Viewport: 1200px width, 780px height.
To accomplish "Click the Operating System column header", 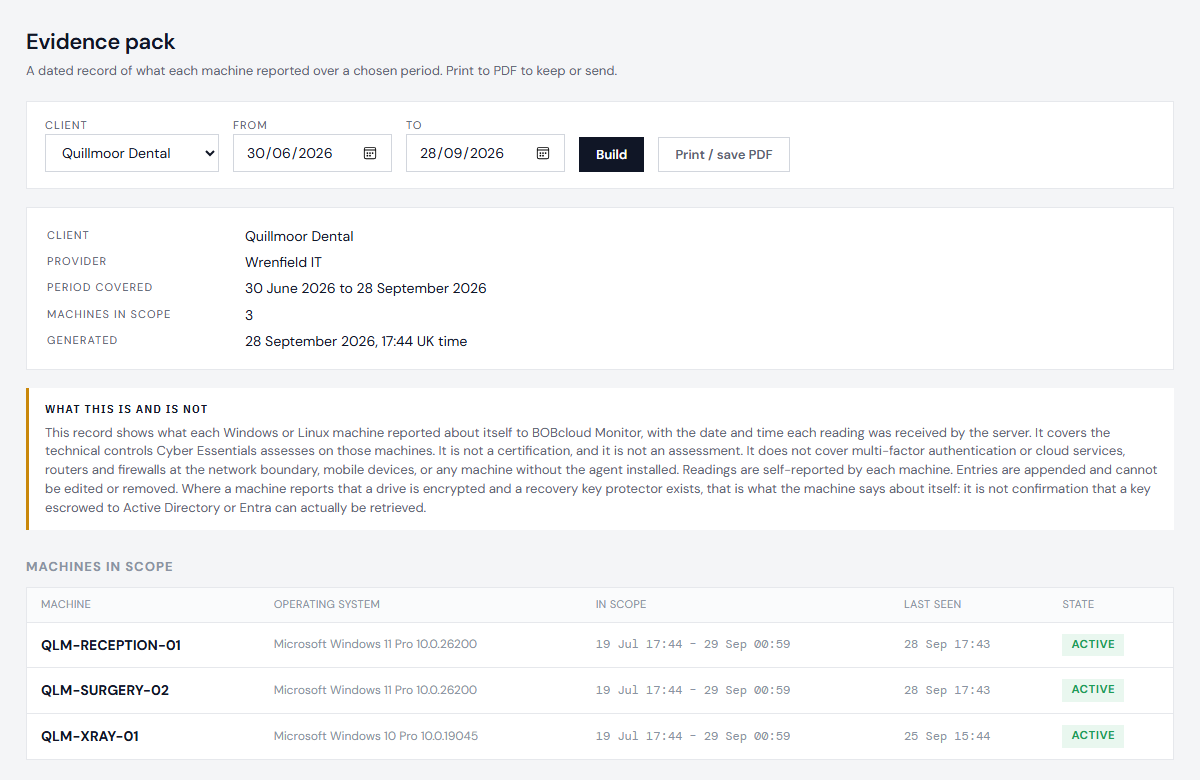I will click(x=327, y=604).
